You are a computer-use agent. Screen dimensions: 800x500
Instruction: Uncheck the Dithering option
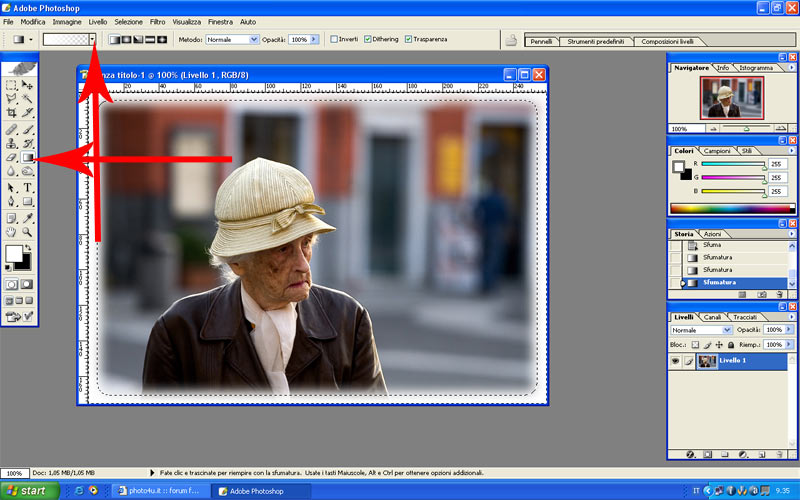[367, 39]
